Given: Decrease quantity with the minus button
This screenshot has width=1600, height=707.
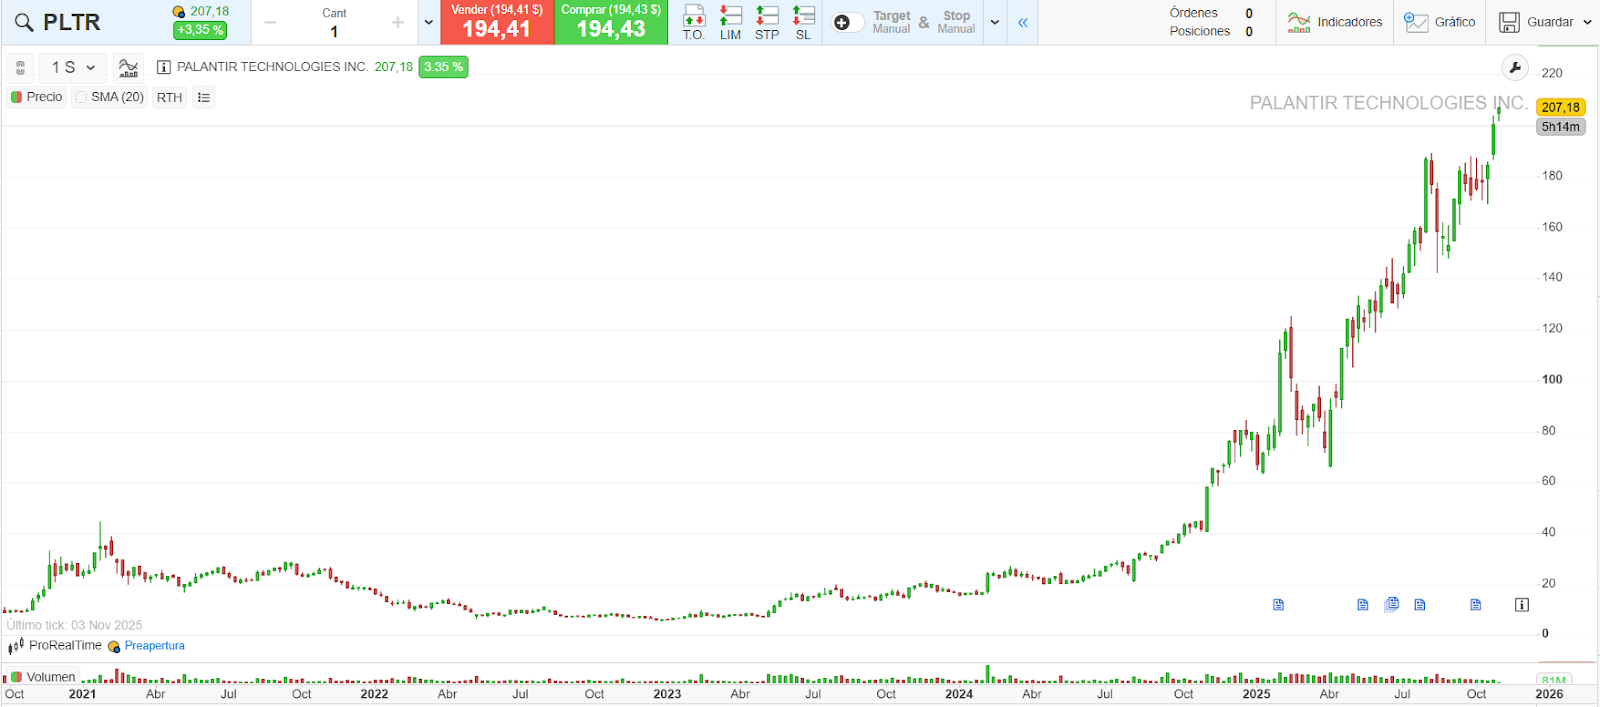Looking at the screenshot, I should coord(270,22).
